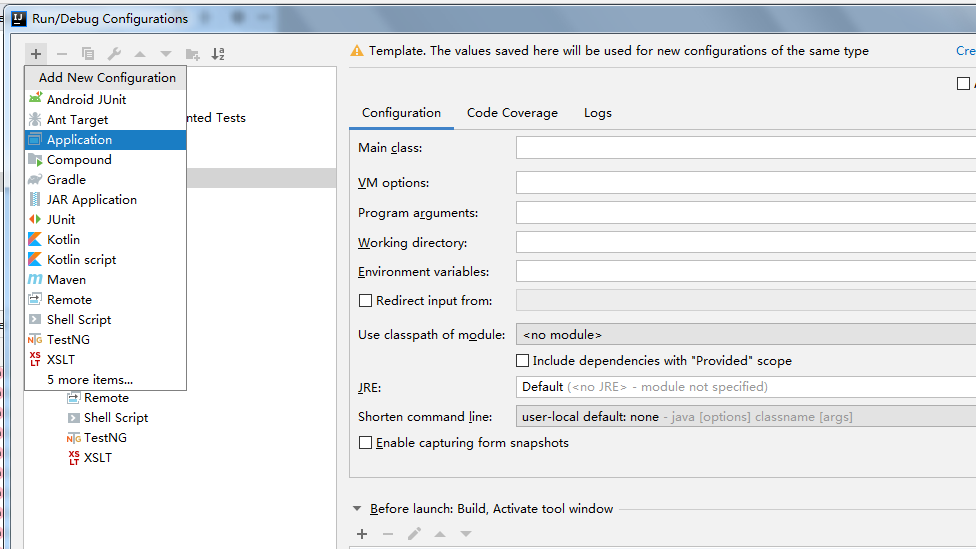
Task: Choose Maven configuration type
Action: (x=105, y=279)
